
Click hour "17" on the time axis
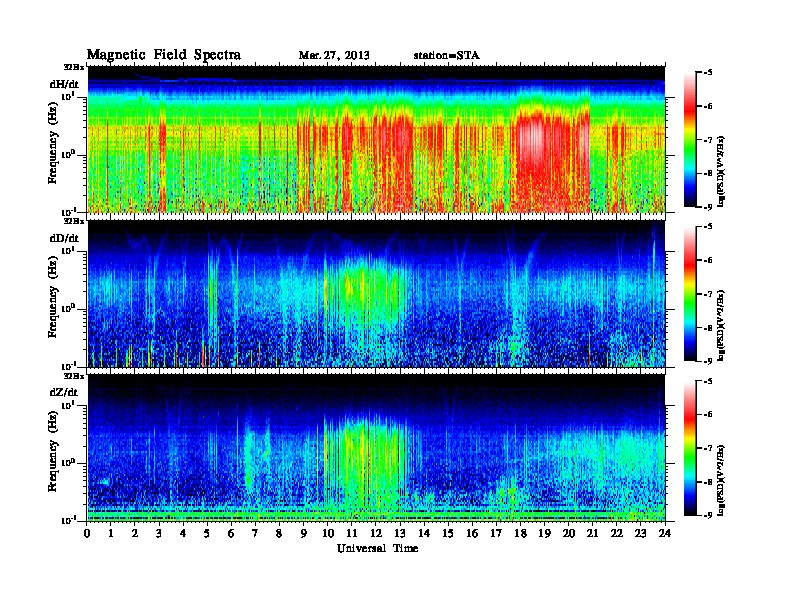click(497, 533)
